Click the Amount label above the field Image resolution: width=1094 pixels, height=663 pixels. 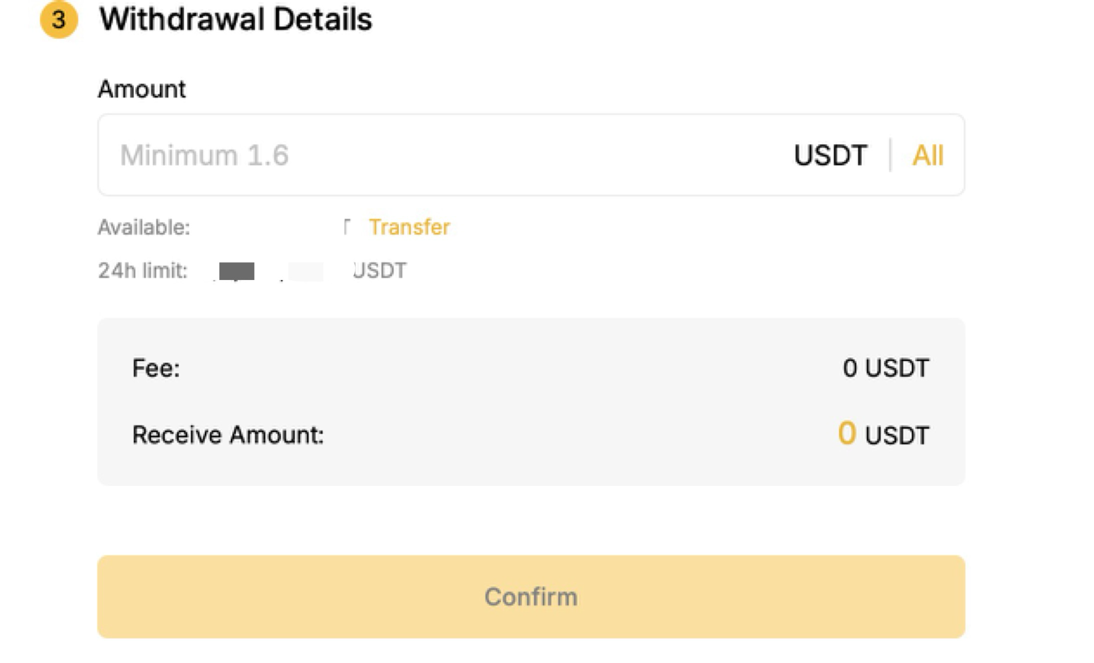[141, 89]
